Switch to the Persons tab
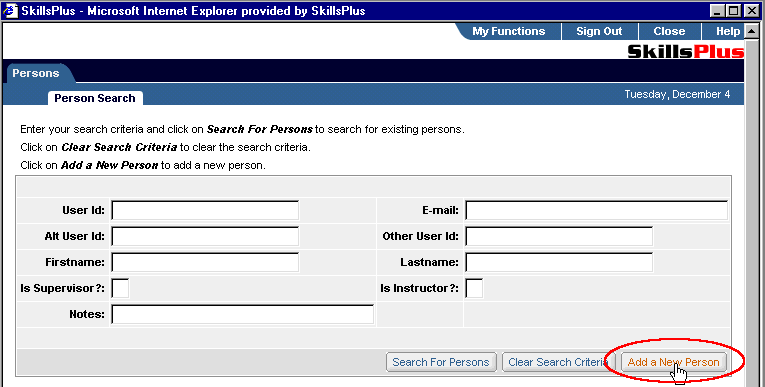This screenshot has width=765, height=387. pyautogui.click(x=36, y=73)
